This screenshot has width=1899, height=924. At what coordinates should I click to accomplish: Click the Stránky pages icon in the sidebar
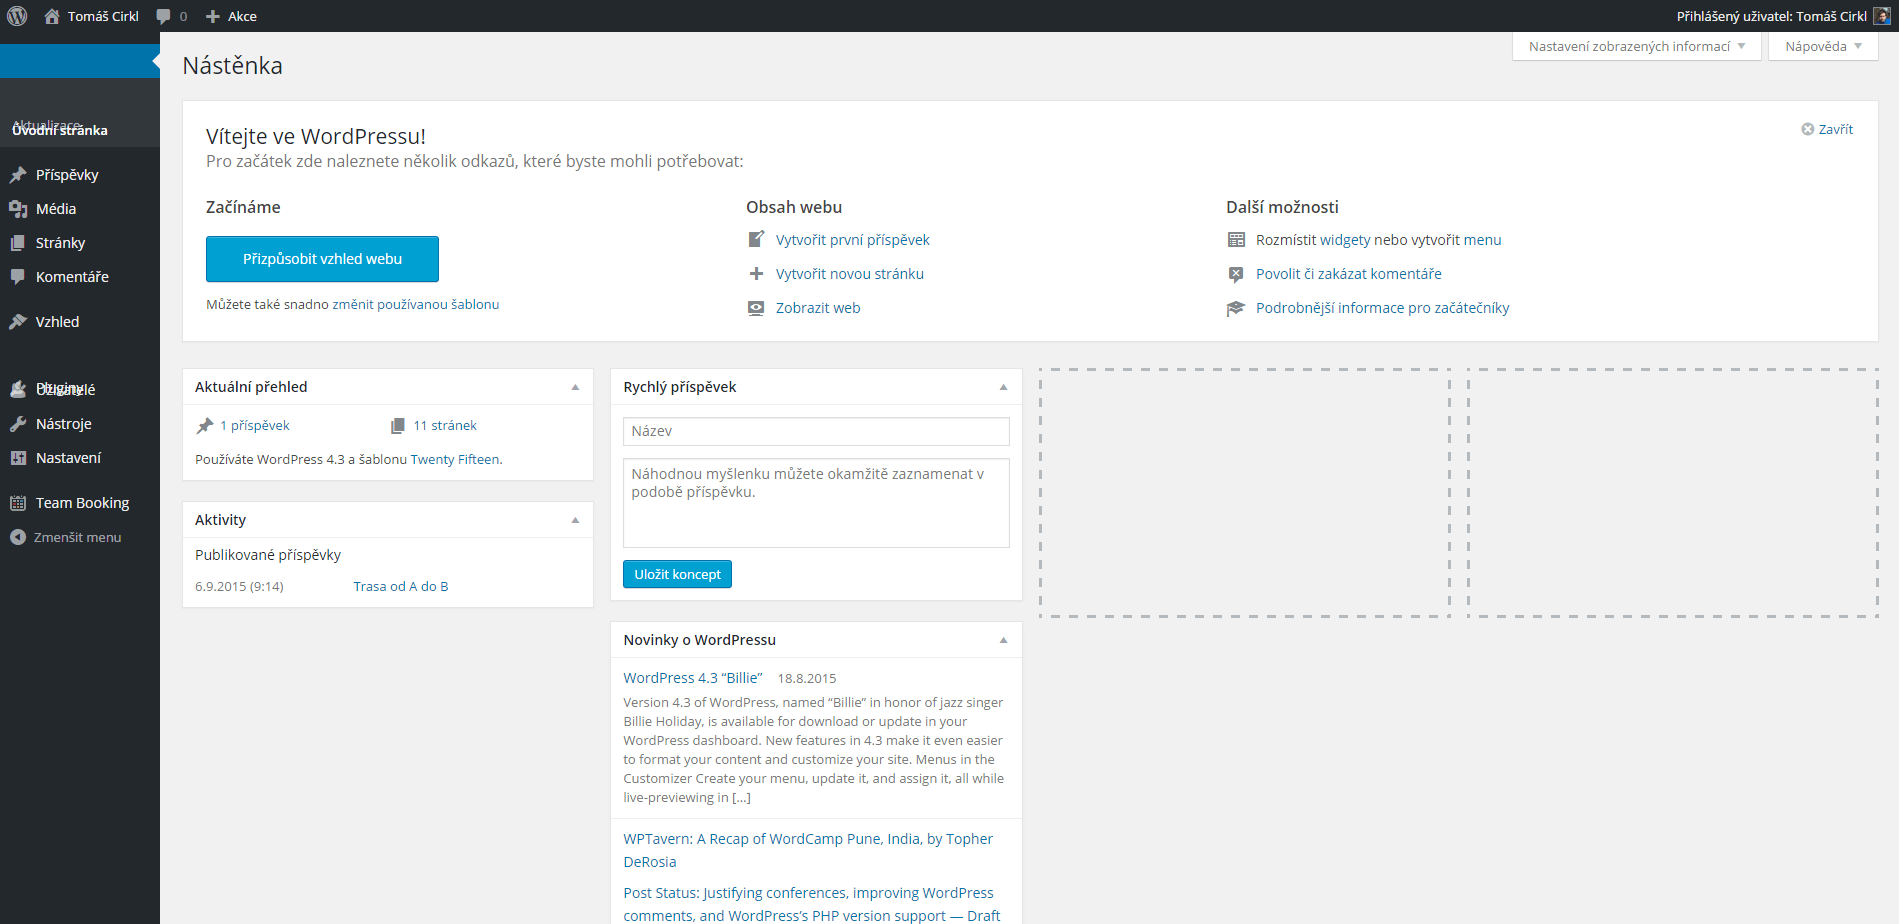point(18,243)
